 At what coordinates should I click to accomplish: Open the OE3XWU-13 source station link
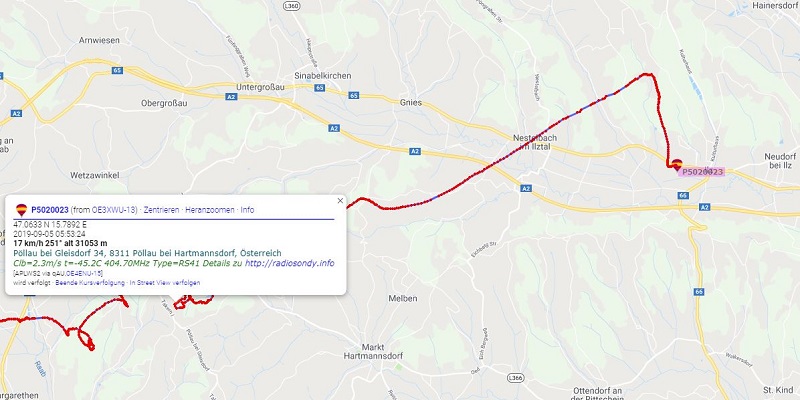tap(114, 210)
